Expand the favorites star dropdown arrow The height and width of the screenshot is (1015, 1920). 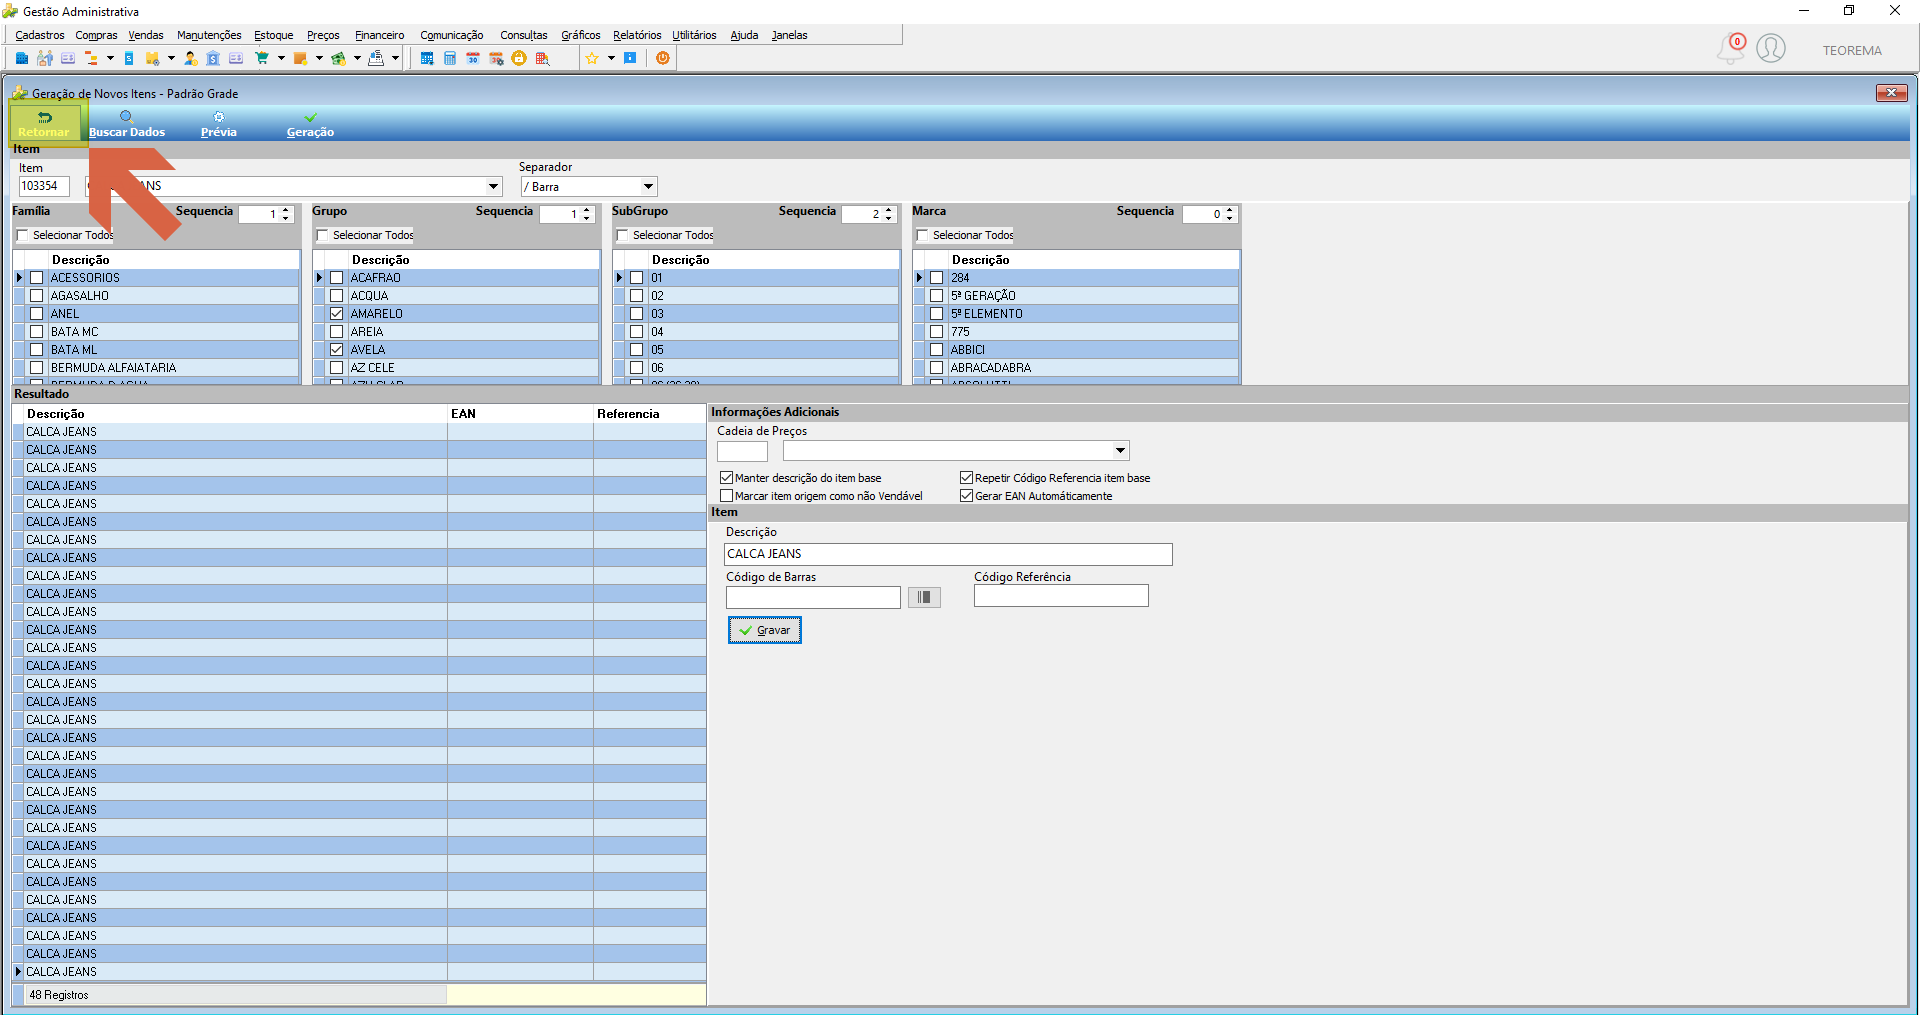tap(611, 58)
